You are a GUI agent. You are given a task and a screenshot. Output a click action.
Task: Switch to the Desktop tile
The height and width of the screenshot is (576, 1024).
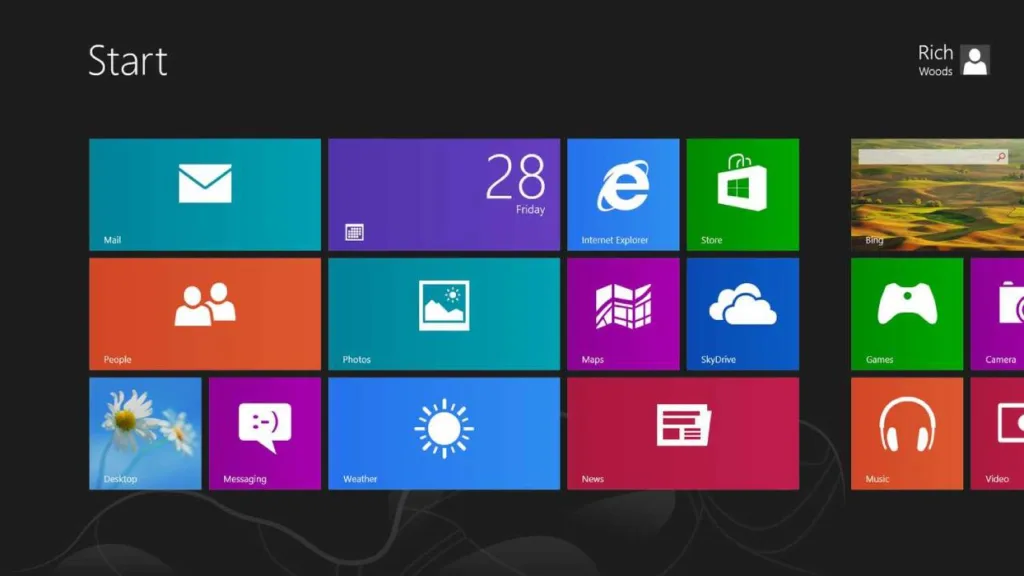tap(145, 433)
